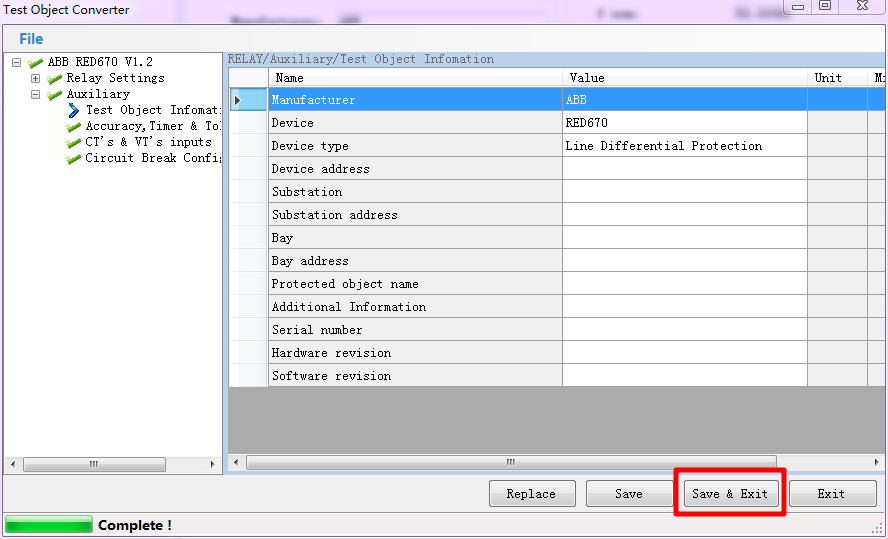
Task: Close the Test Object Converter window
Action: (862, 6)
